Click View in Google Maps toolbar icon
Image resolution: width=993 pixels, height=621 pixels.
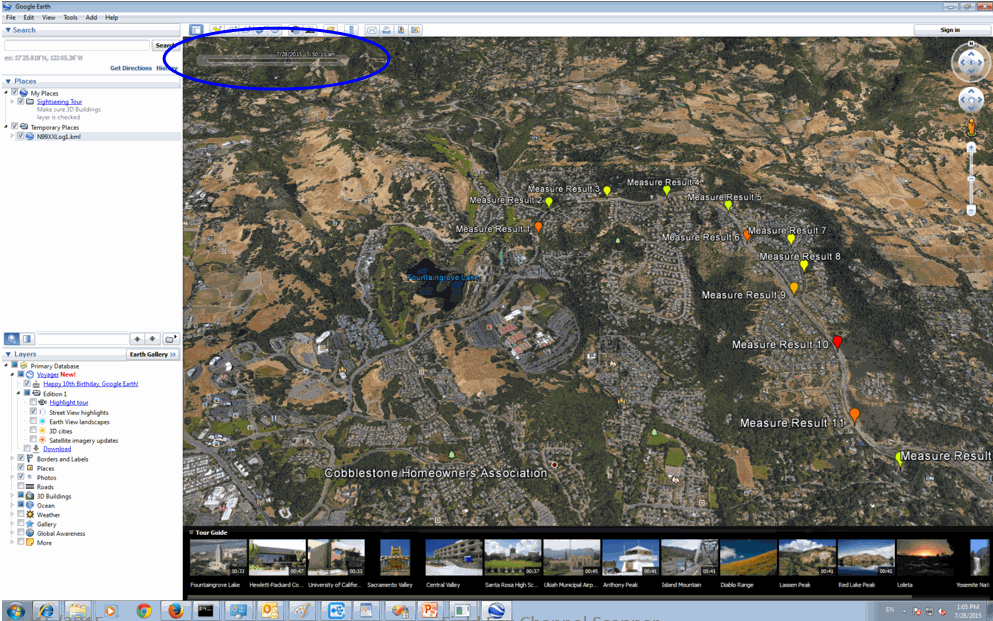[x=415, y=30]
